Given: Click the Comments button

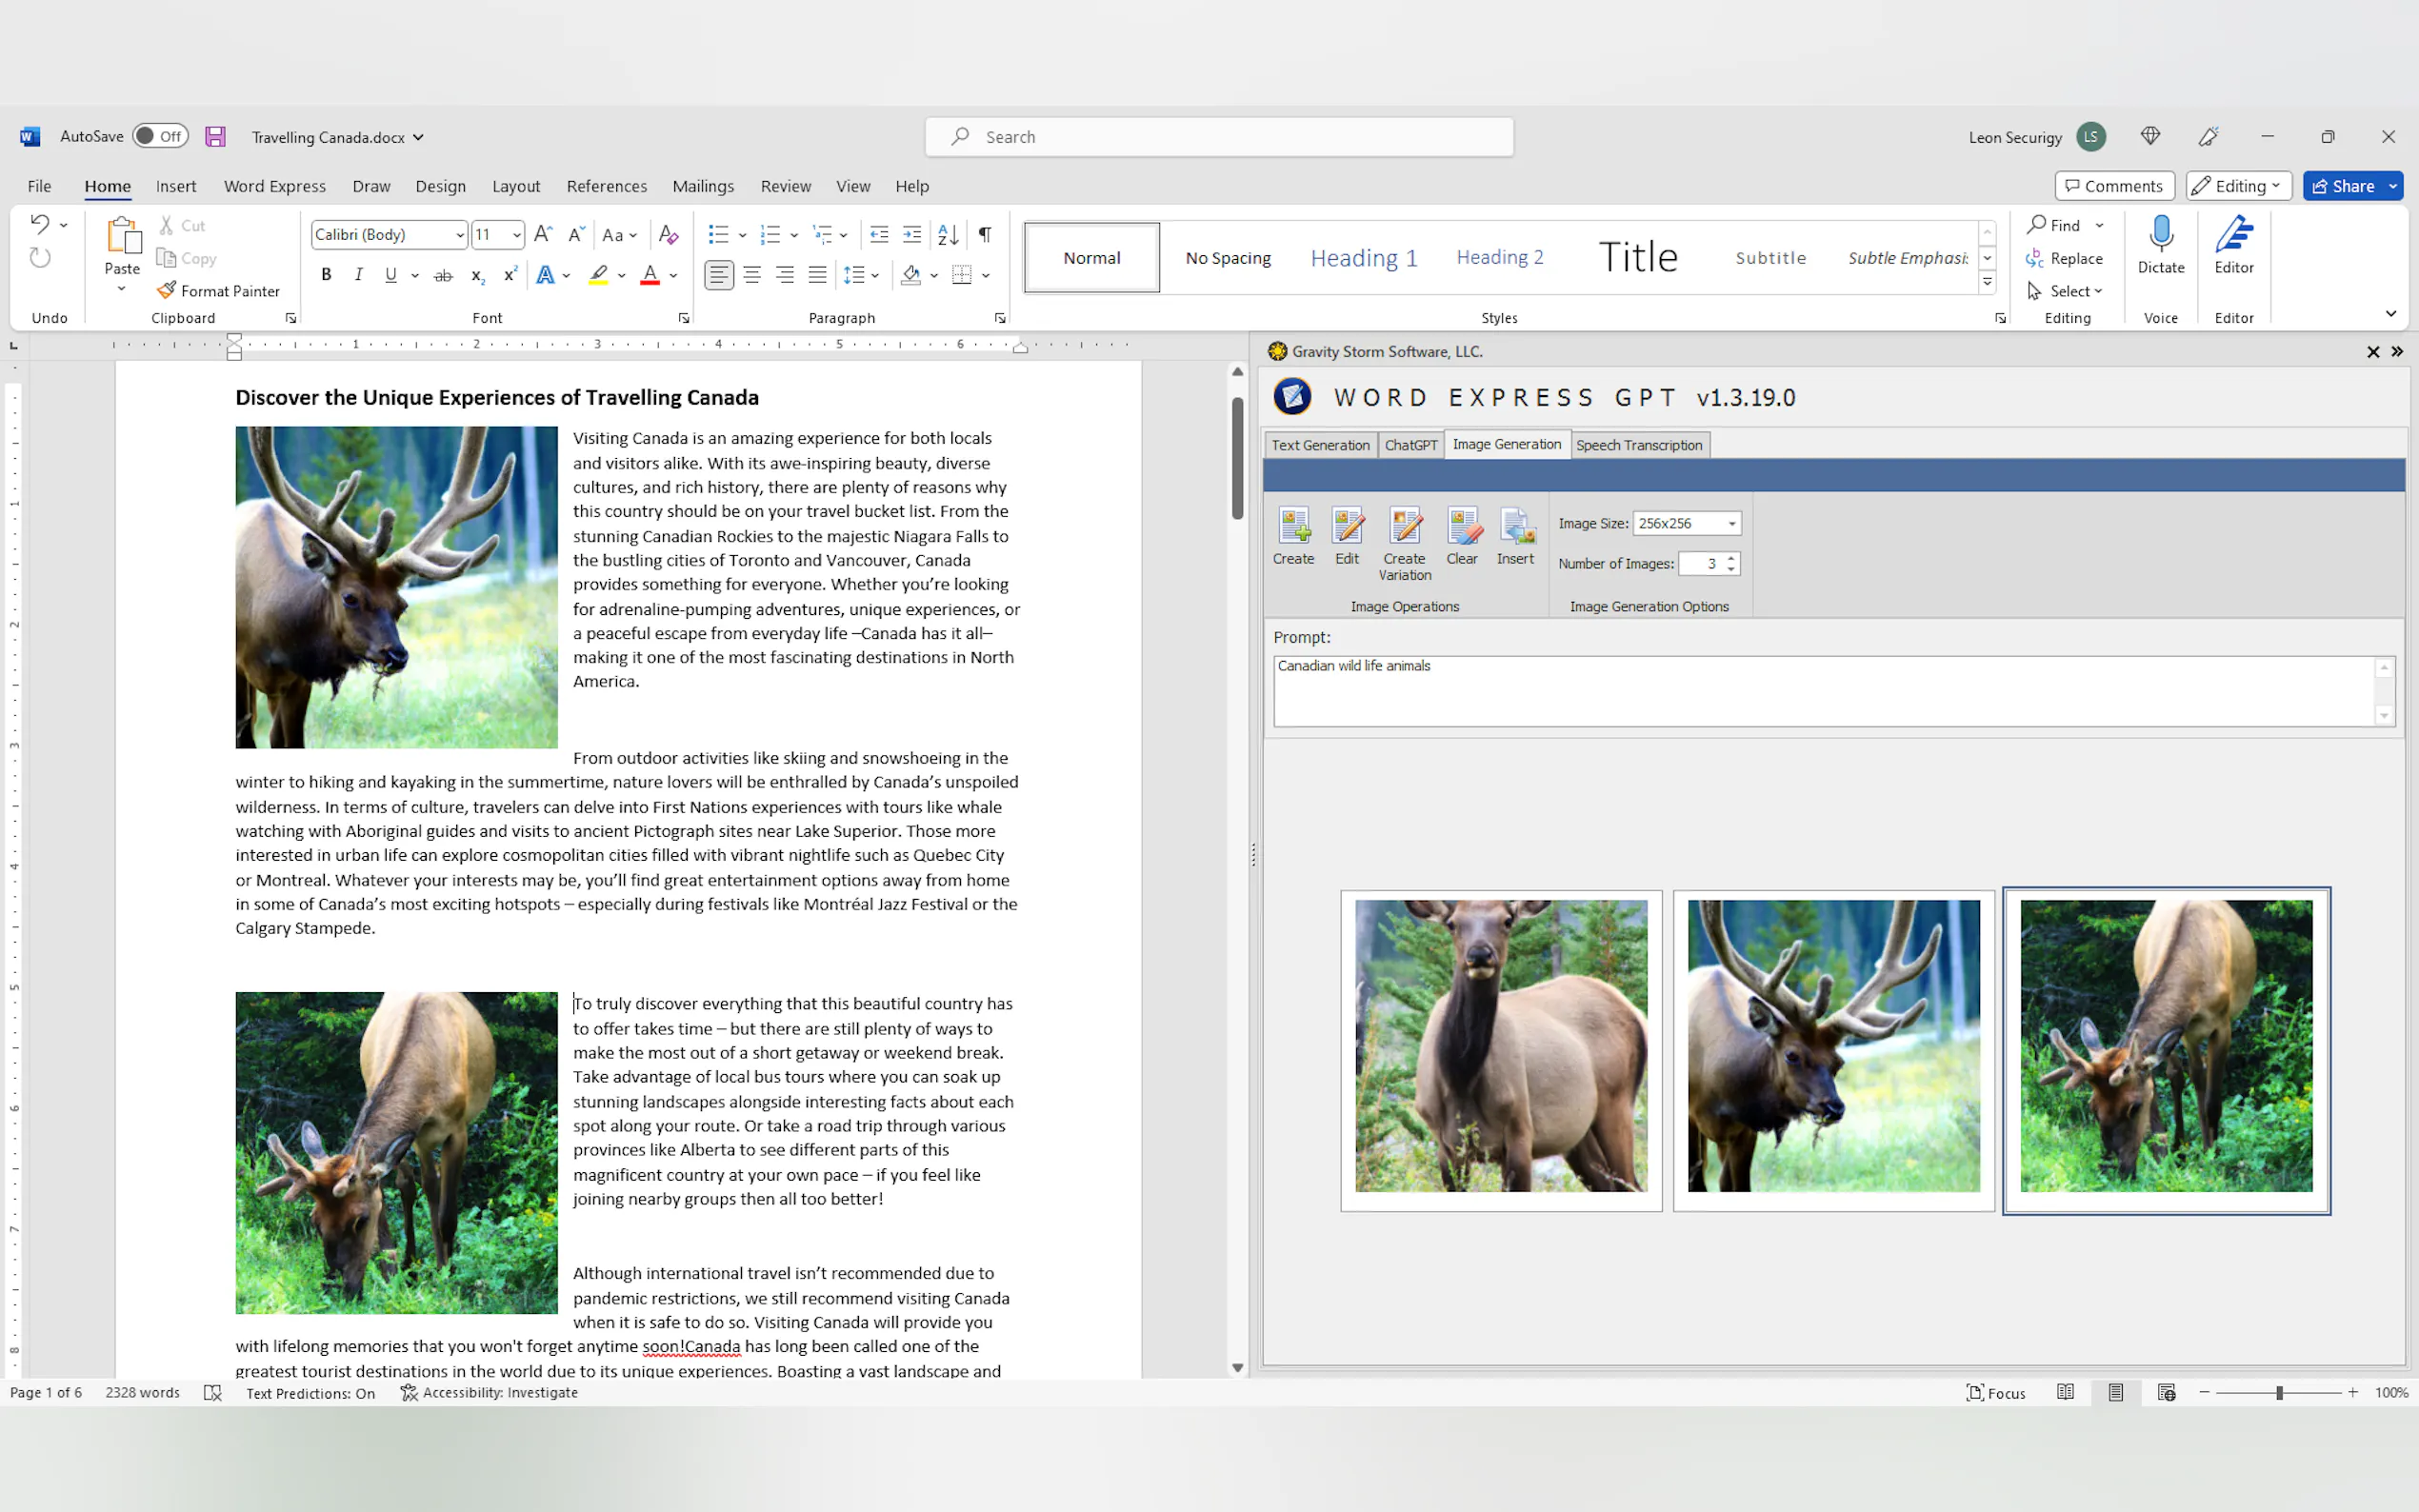Looking at the screenshot, I should pos(2113,186).
